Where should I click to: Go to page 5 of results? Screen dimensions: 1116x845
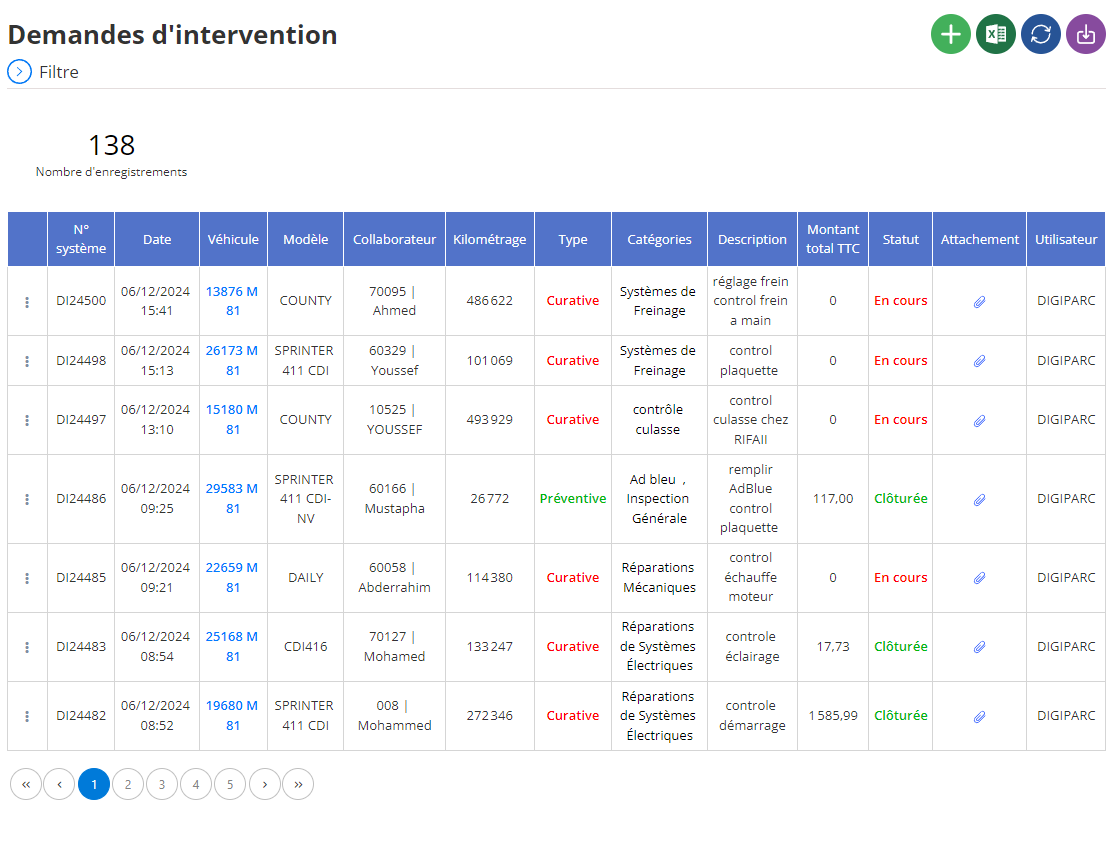tap(230, 784)
